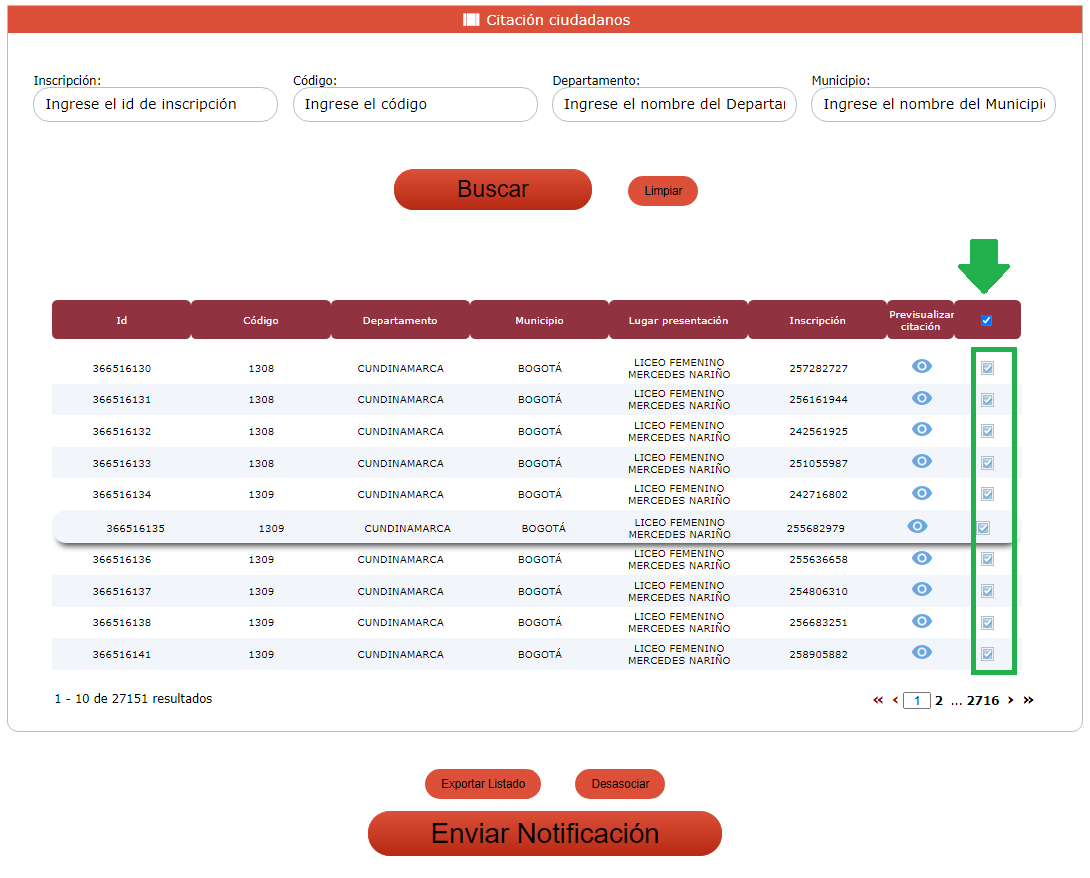Preview citation for inscription 242716802

click(922, 493)
